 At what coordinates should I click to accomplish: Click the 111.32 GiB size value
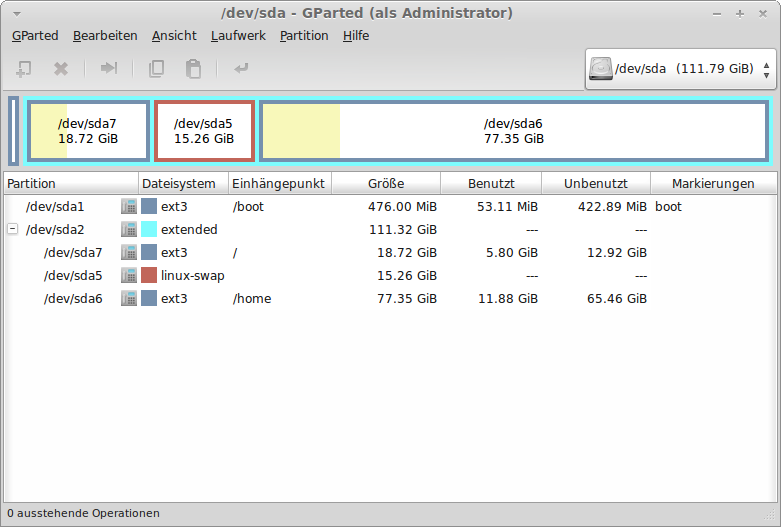tap(402, 229)
